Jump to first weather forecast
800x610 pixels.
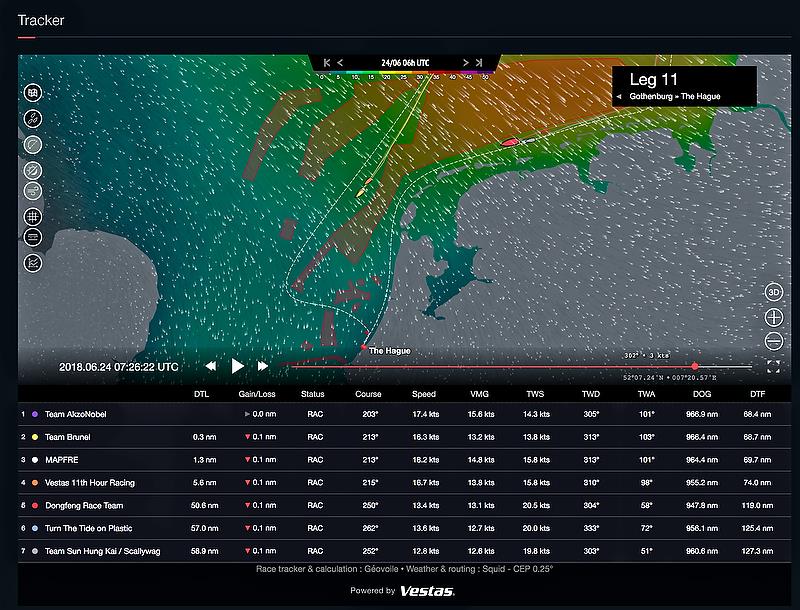coord(327,63)
